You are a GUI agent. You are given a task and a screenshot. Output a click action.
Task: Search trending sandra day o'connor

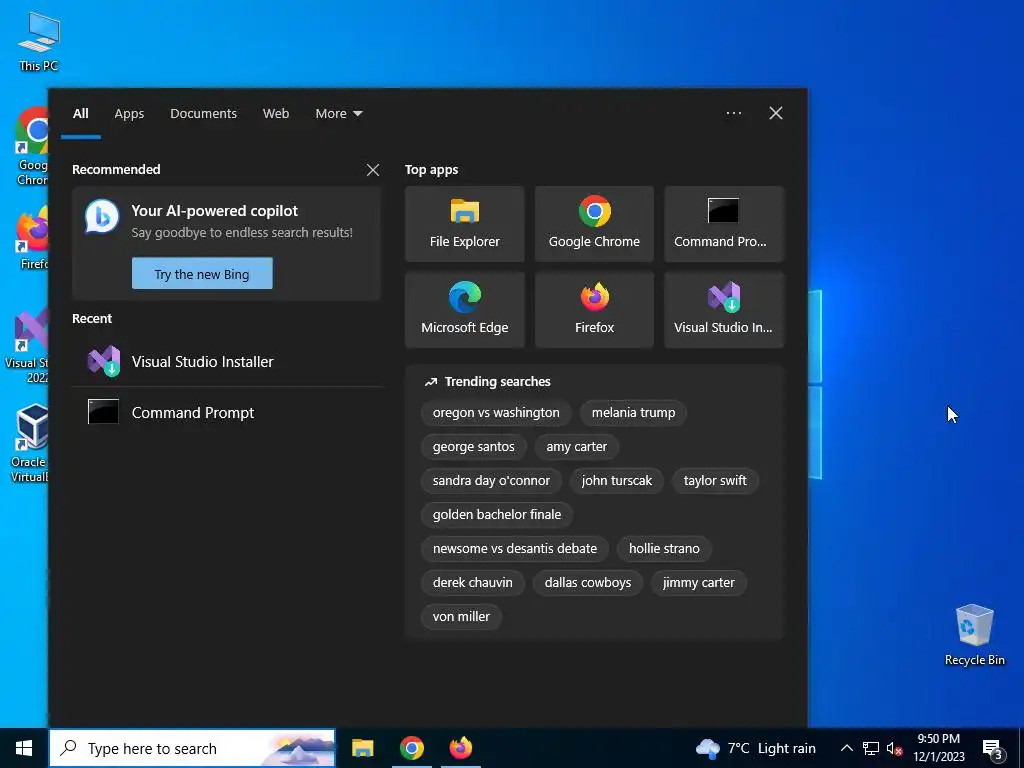491,481
